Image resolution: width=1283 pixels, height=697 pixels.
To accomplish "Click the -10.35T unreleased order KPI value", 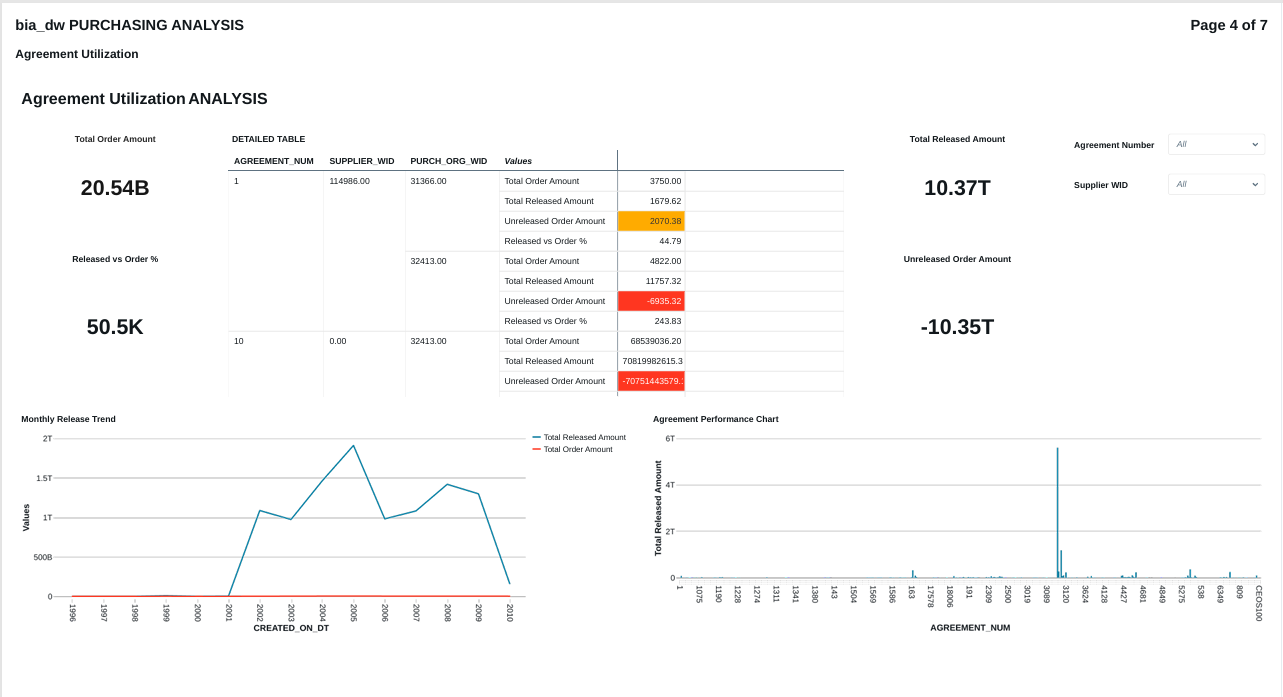I will 957,327.
